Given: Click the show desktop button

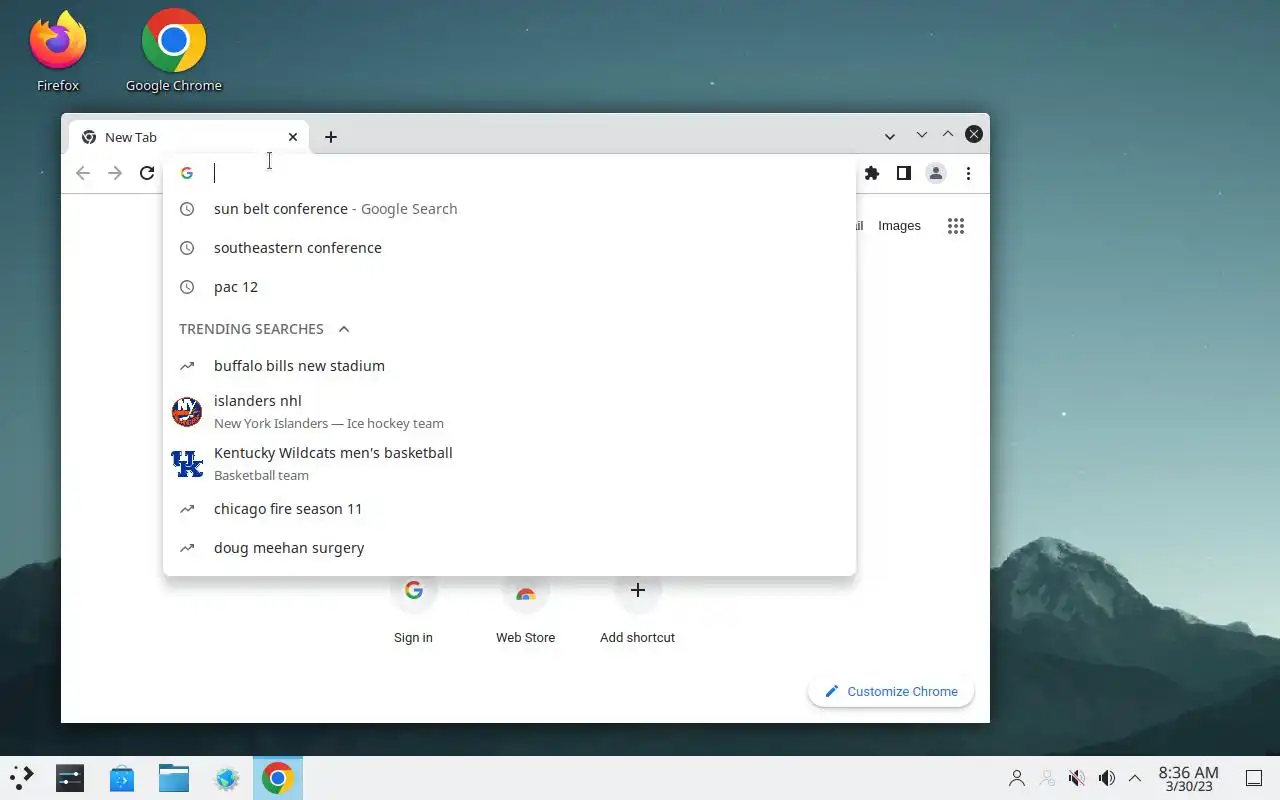Looking at the screenshot, I should pos(1253,778).
